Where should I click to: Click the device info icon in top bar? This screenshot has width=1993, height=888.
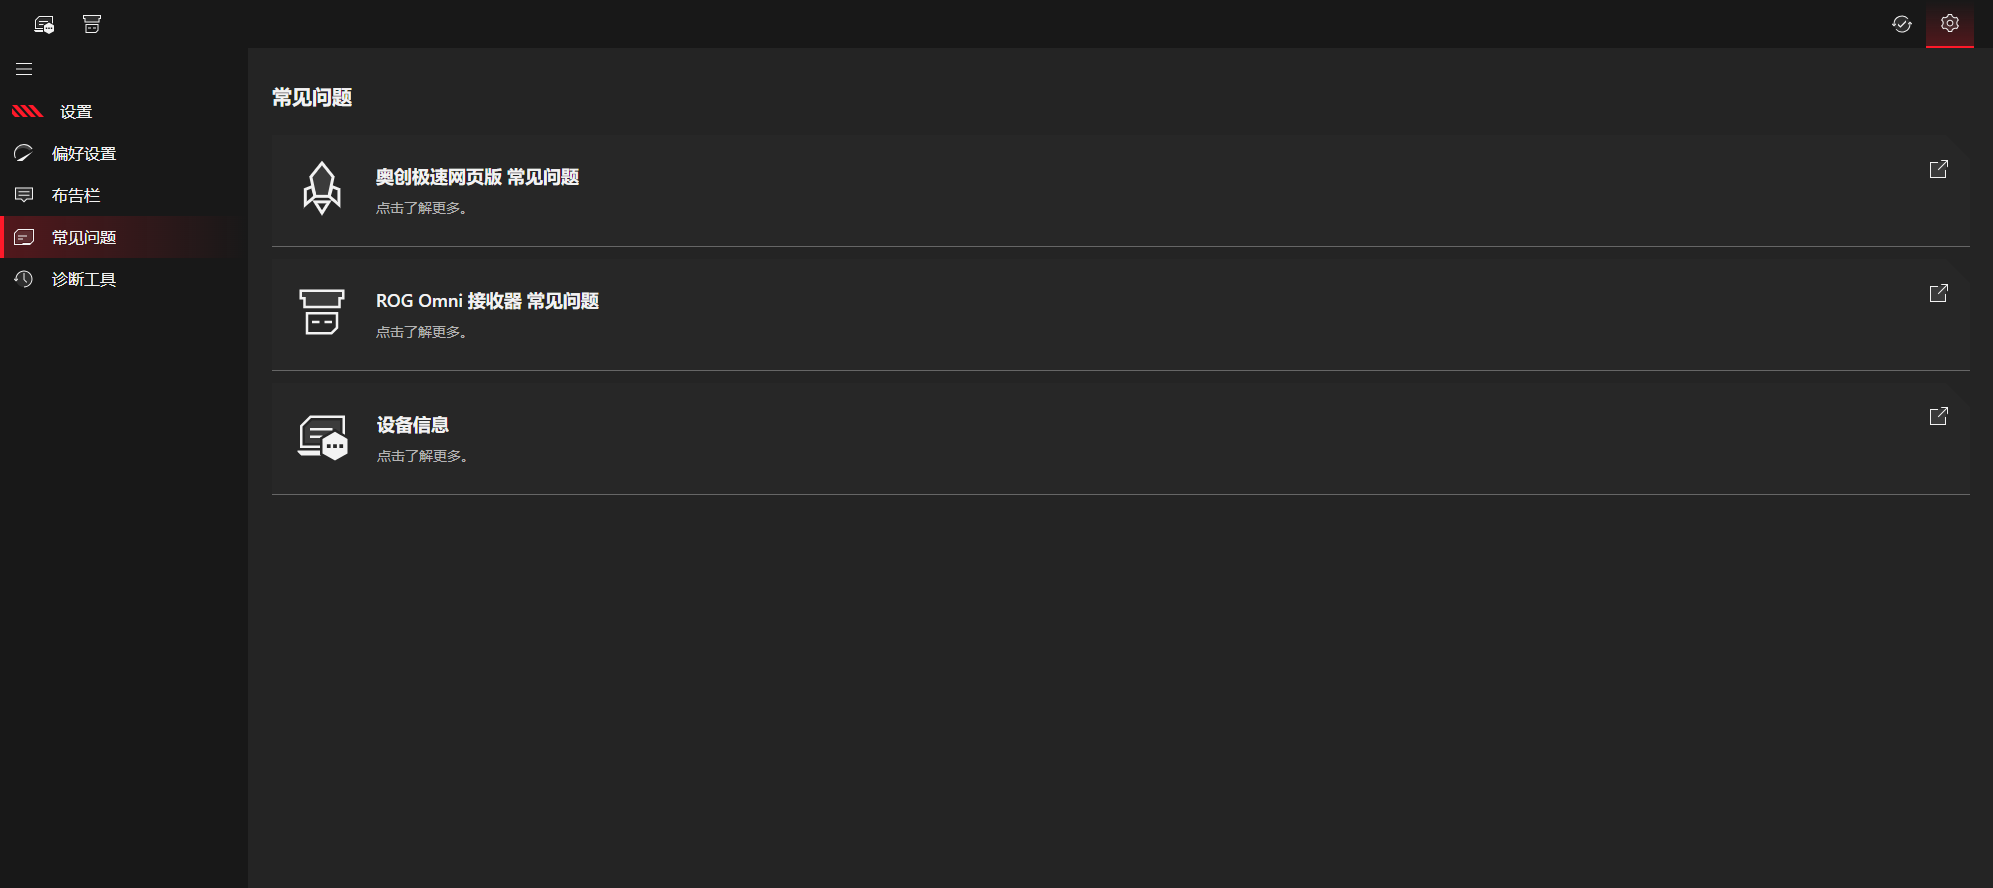[44, 24]
